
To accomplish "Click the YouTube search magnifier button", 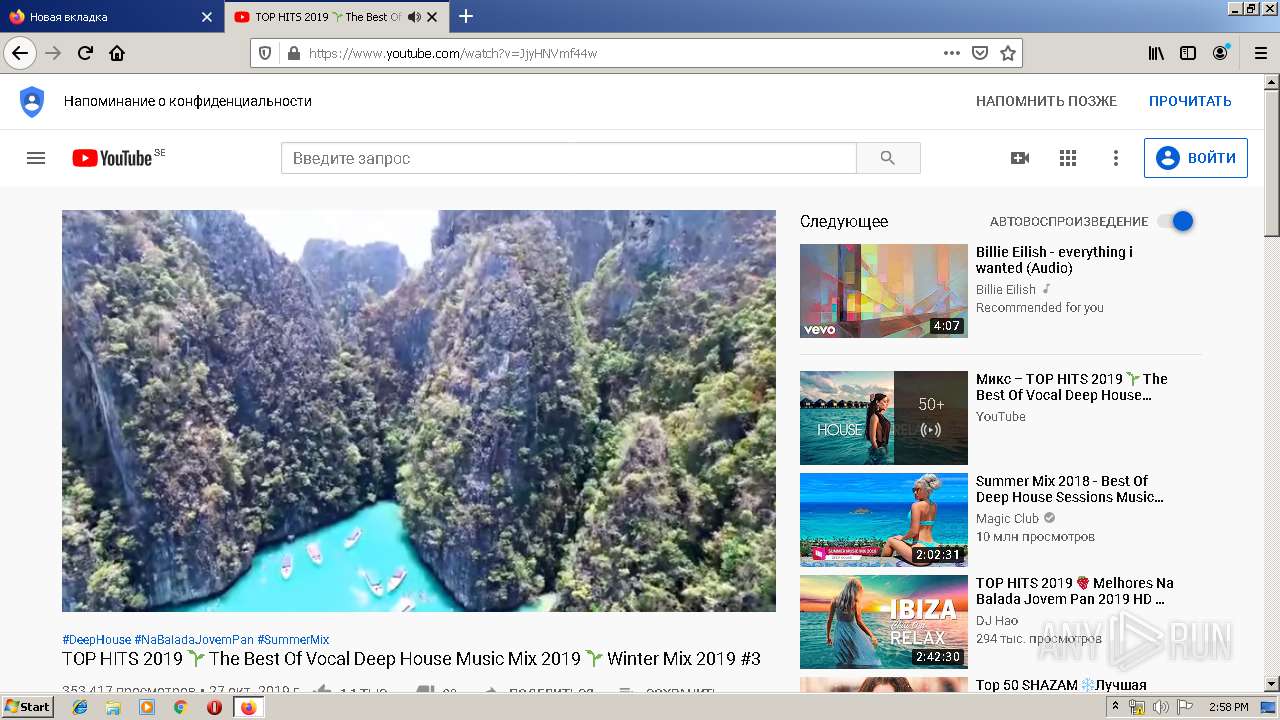I will pyautogui.click(x=888, y=158).
